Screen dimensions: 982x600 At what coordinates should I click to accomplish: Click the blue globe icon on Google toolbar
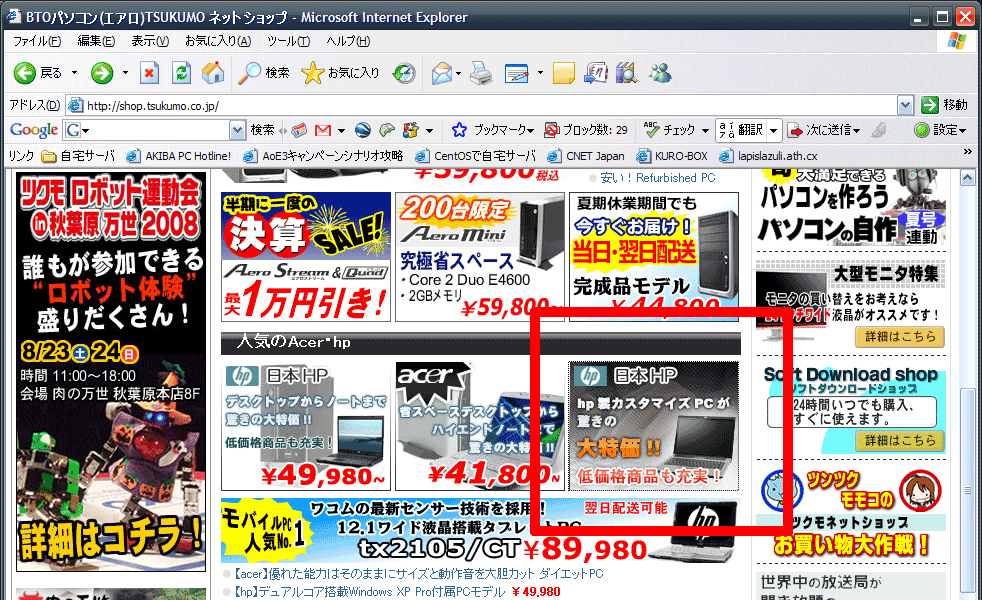point(363,130)
